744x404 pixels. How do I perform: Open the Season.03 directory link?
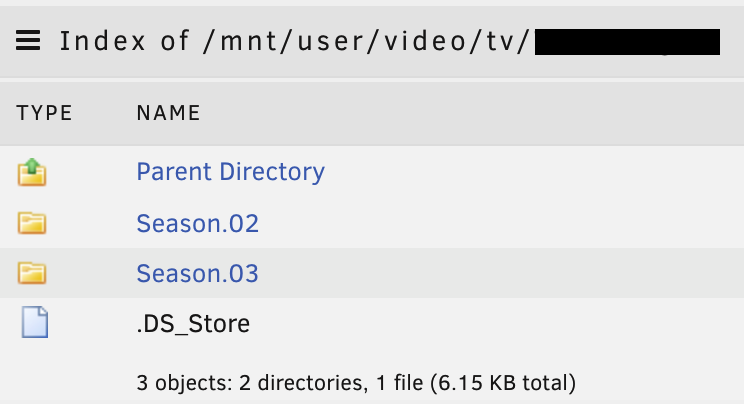tap(197, 273)
